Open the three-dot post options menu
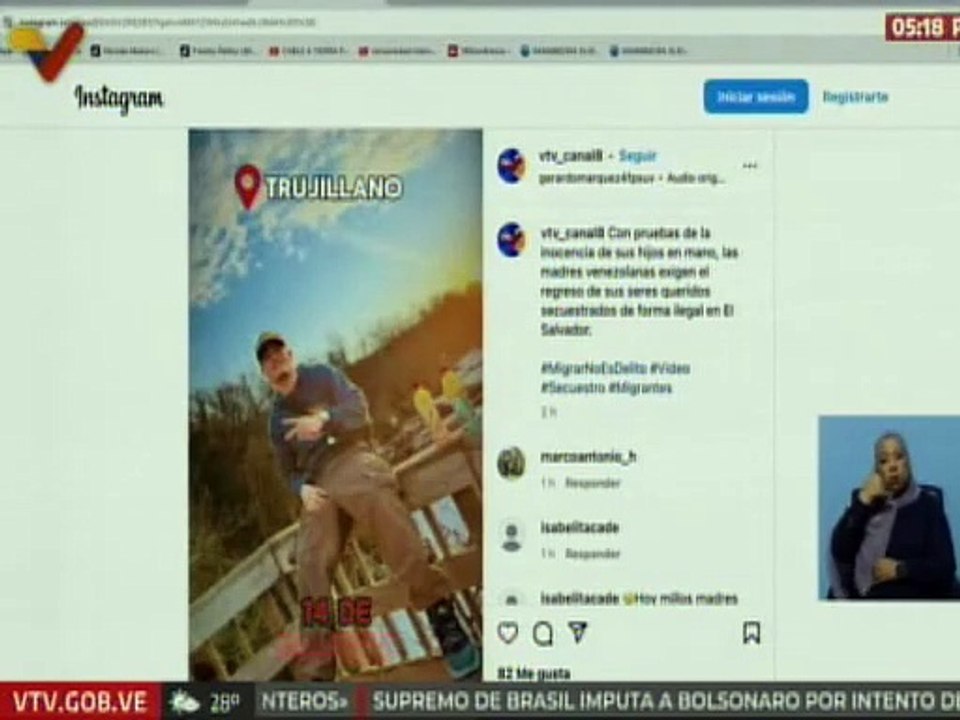The width and height of the screenshot is (960, 720). (749, 166)
